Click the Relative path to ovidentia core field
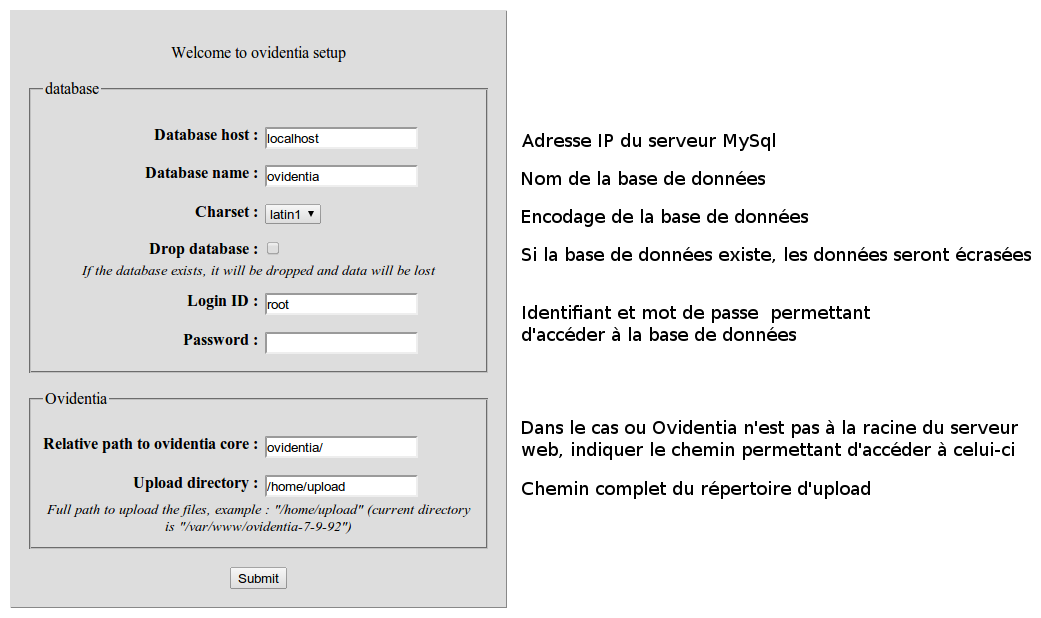The width and height of the screenshot is (1041, 618). pos(340,446)
